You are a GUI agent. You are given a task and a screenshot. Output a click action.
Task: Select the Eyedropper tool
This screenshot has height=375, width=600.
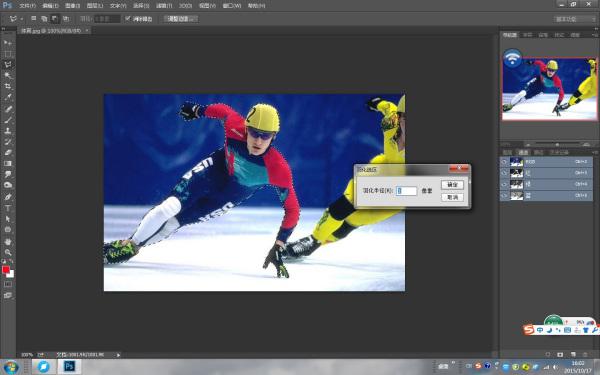pyautogui.click(x=8, y=97)
